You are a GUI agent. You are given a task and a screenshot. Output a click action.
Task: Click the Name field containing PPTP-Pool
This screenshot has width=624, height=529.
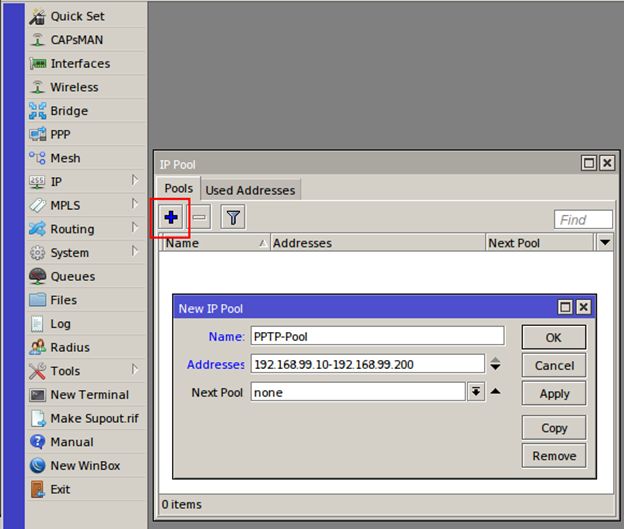pyautogui.click(x=377, y=337)
